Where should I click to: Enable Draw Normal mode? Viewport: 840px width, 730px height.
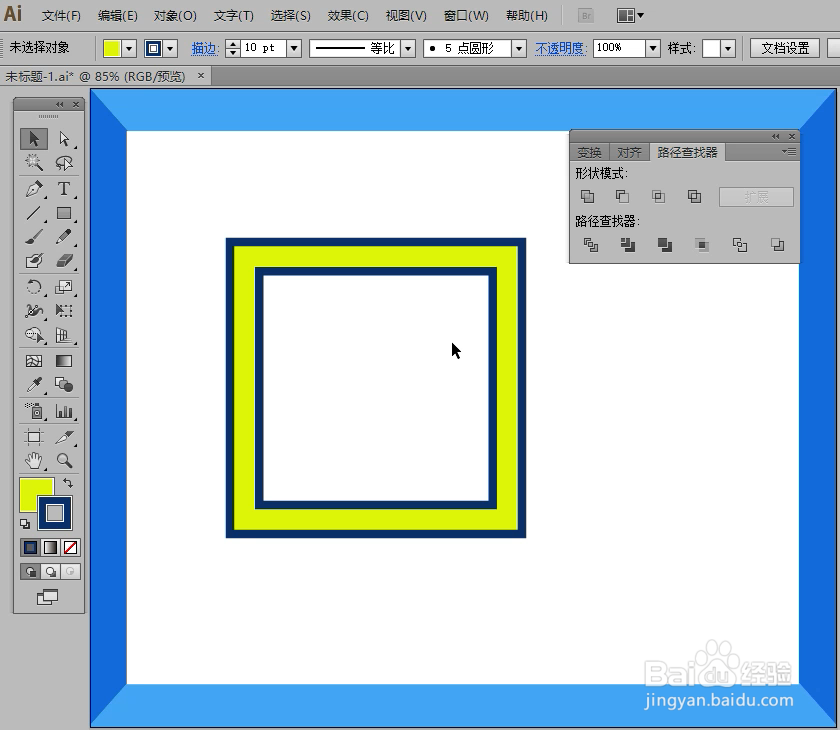(31, 571)
